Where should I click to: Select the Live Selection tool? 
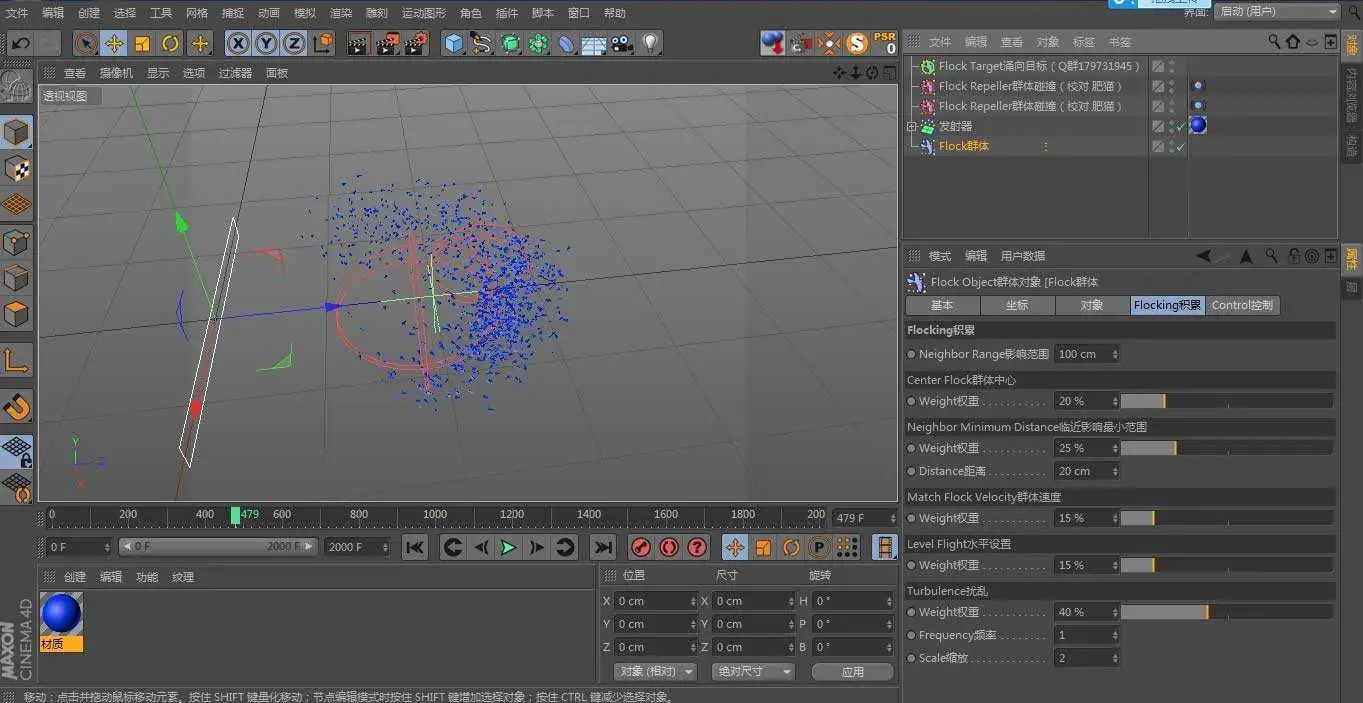pos(86,43)
